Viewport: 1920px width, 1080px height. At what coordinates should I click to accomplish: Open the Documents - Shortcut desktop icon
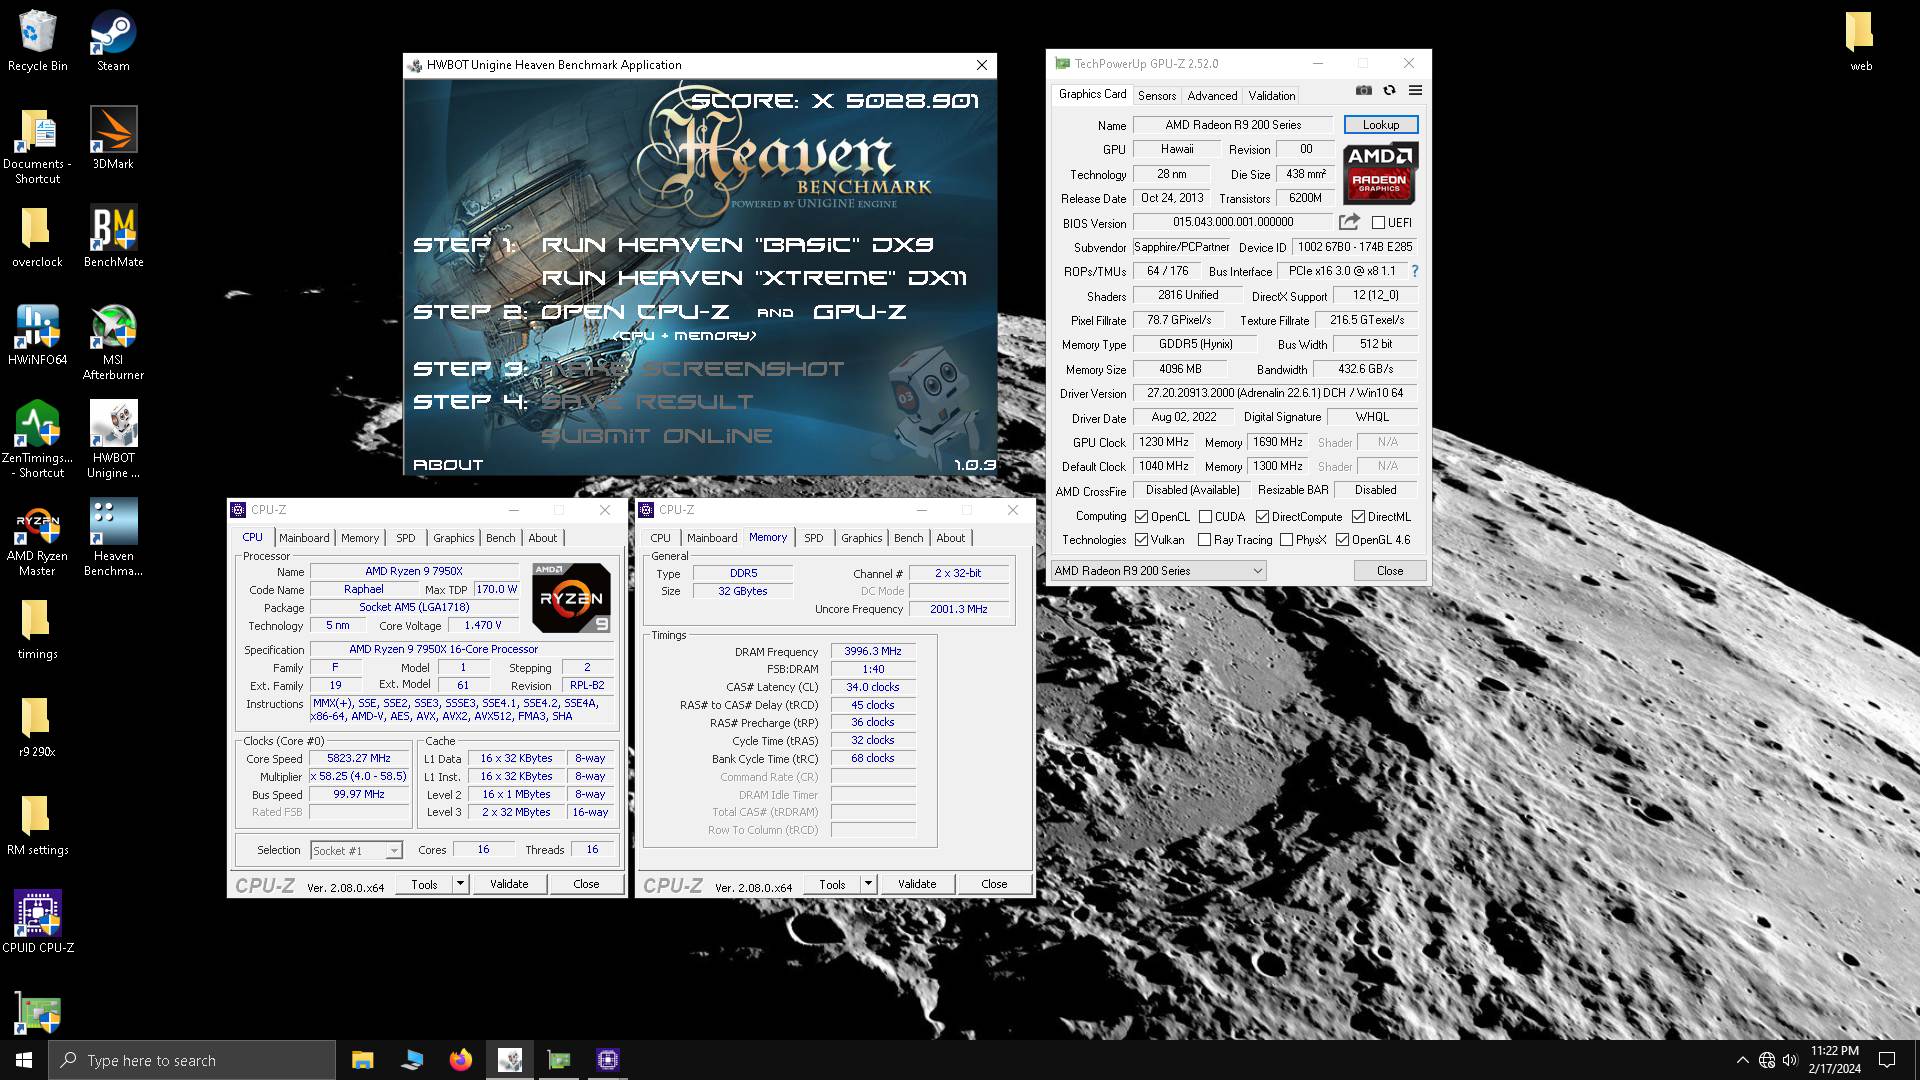(37, 146)
